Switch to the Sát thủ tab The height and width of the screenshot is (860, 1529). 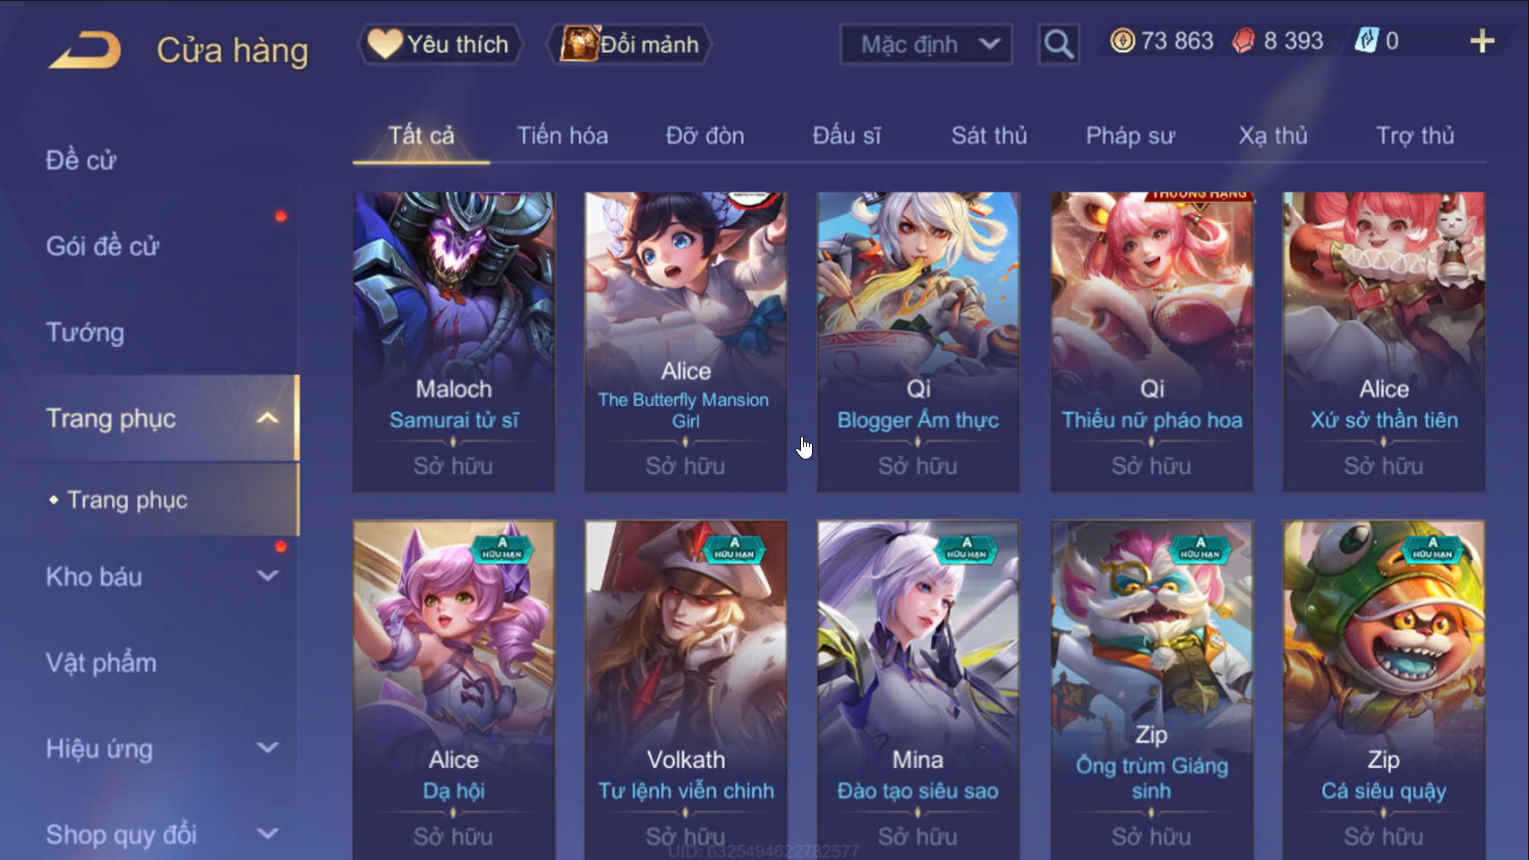point(989,136)
